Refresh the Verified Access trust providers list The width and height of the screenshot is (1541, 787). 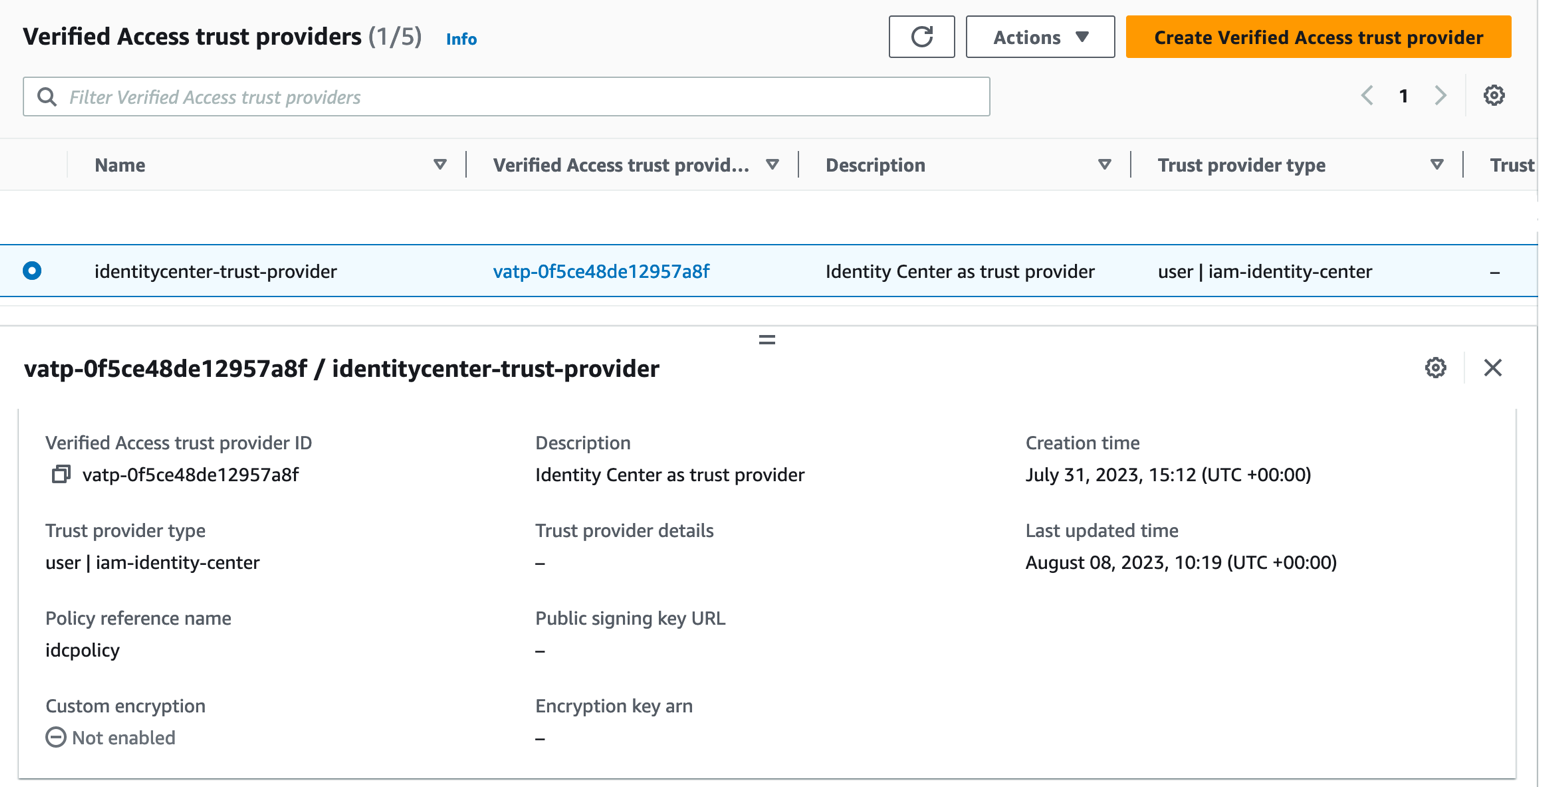pos(922,36)
